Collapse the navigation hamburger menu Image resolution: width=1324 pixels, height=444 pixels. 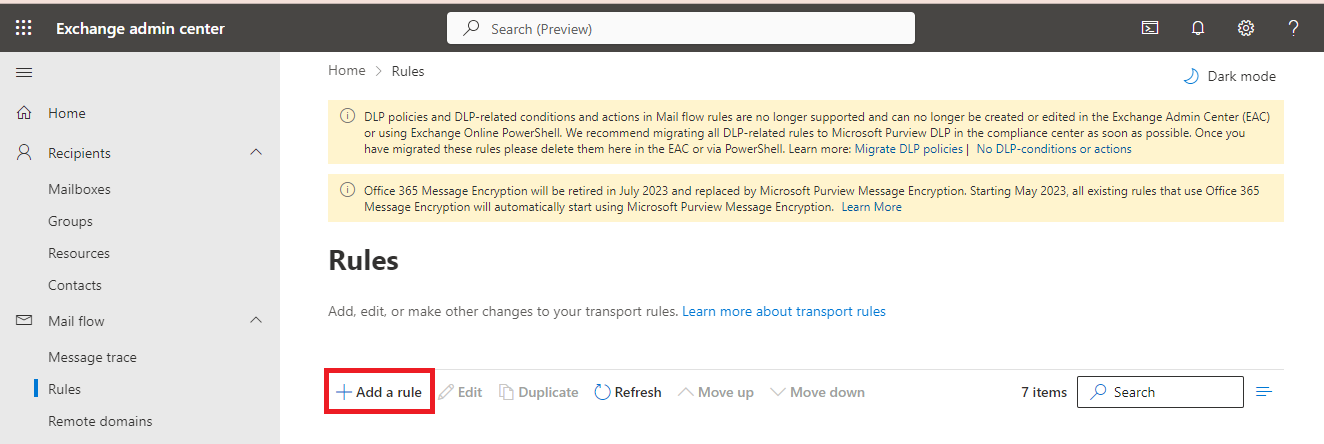[24, 72]
